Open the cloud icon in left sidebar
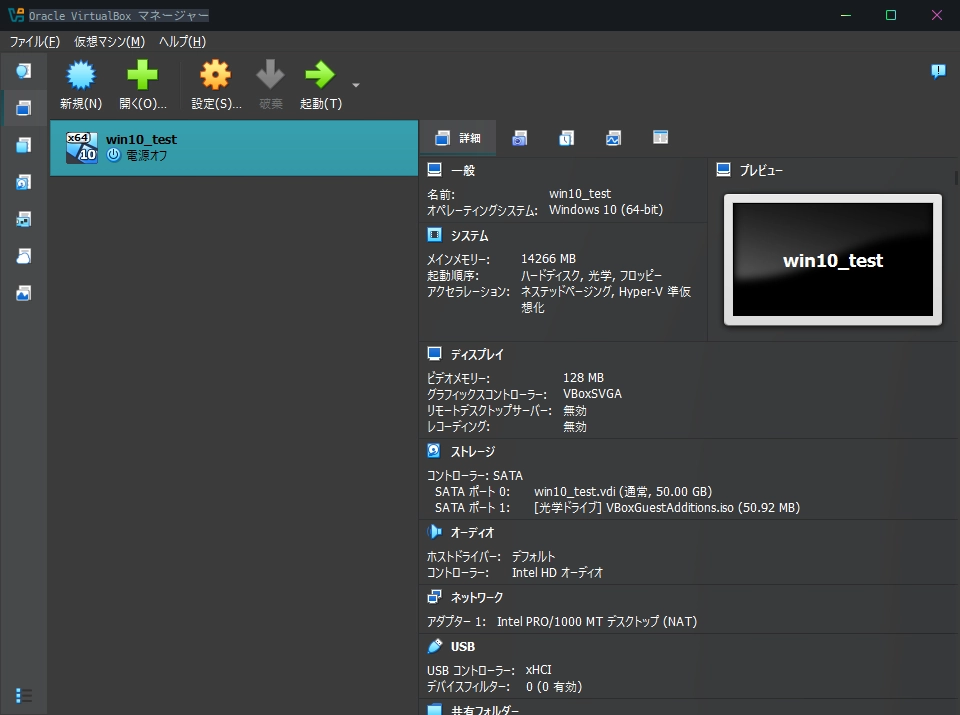Screen dimensions: 960x715 point(23,256)
